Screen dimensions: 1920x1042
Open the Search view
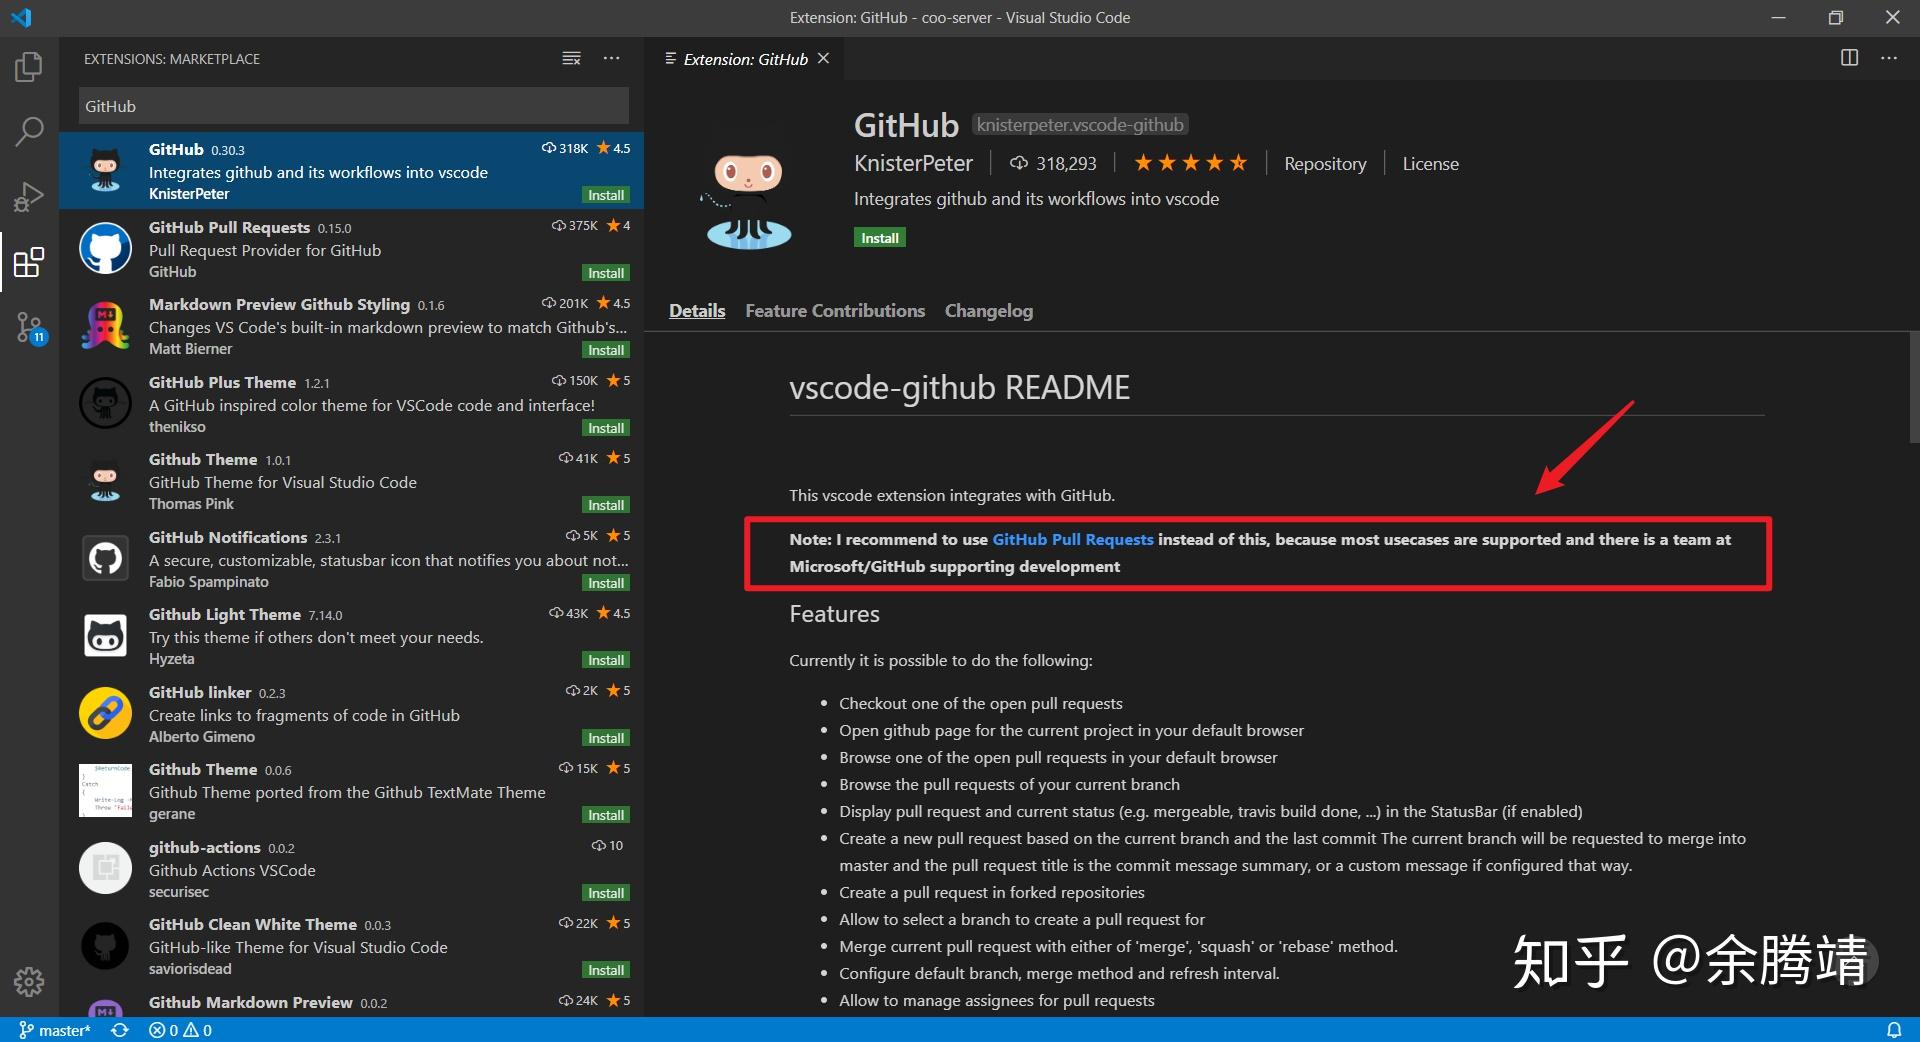coord(29,131)
